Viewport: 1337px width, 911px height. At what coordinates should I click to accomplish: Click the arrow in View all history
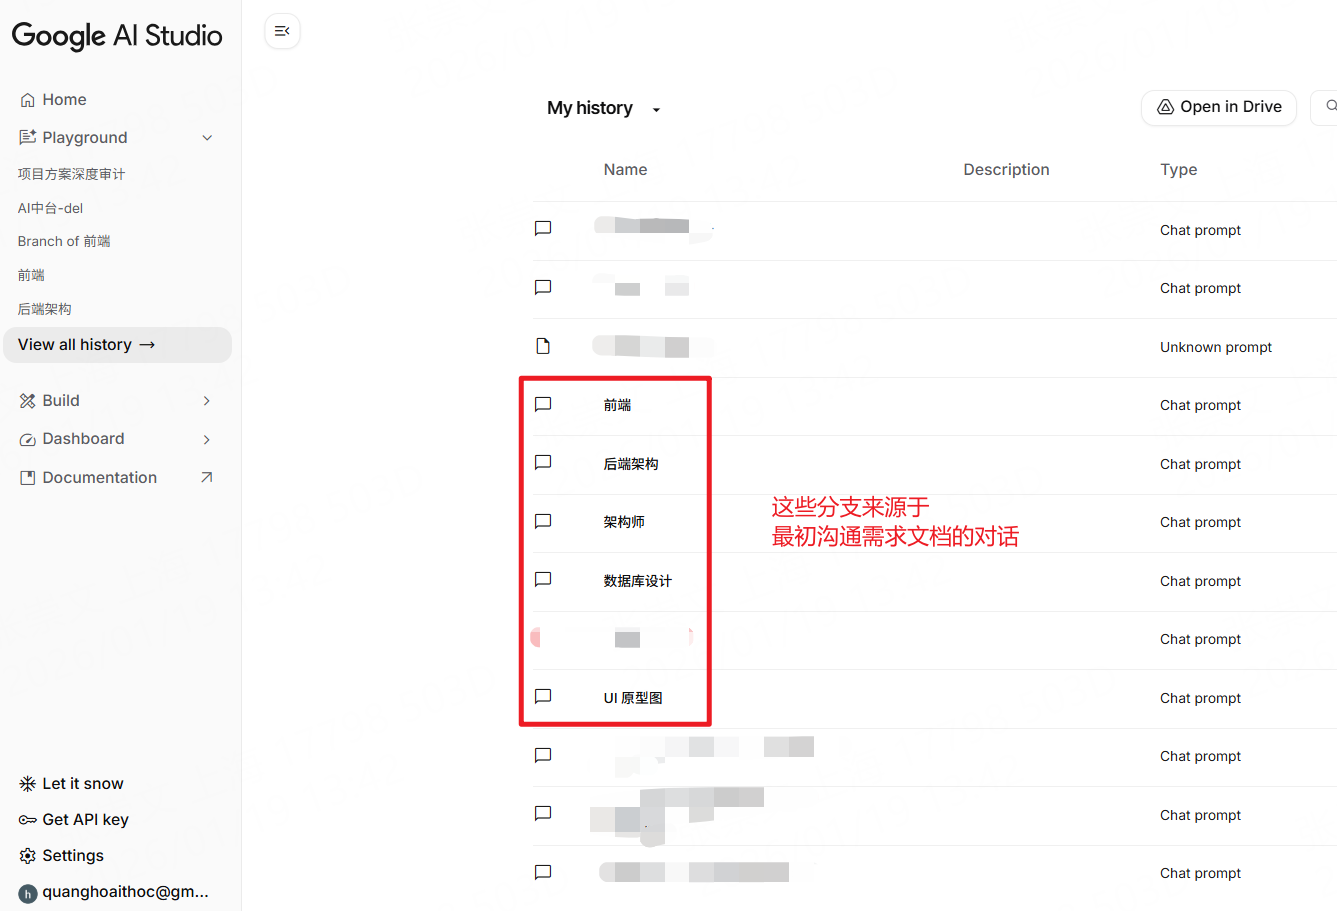147,345
